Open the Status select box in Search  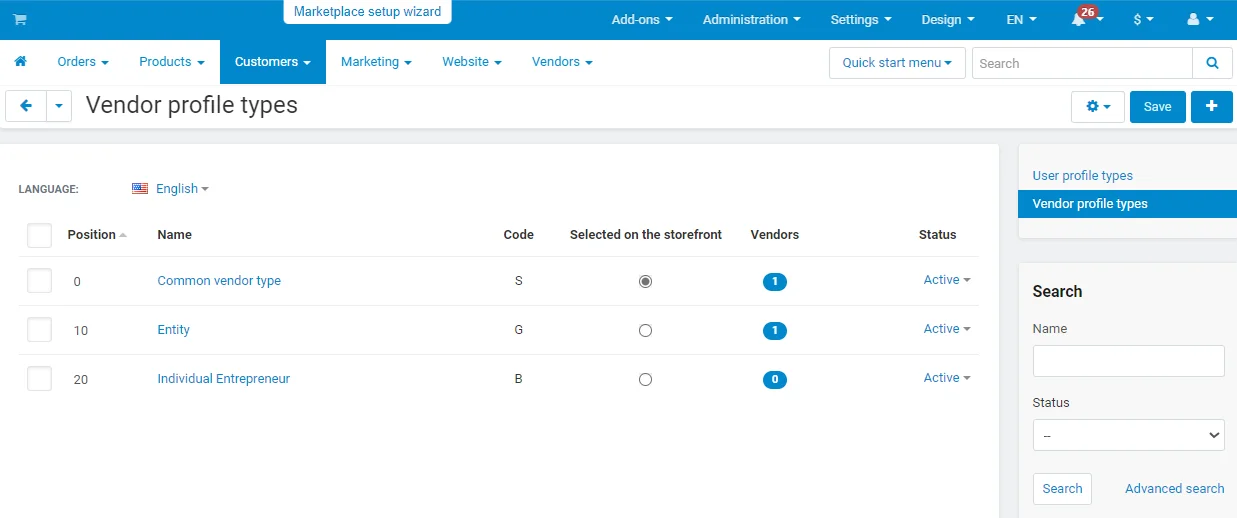(x=1128, y=435)
